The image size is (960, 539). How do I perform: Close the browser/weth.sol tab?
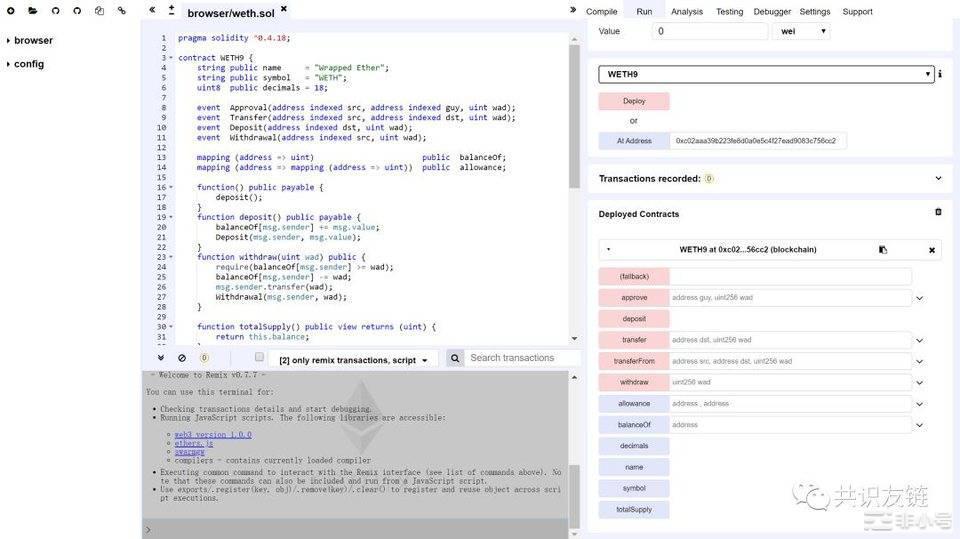click(283, 9)
